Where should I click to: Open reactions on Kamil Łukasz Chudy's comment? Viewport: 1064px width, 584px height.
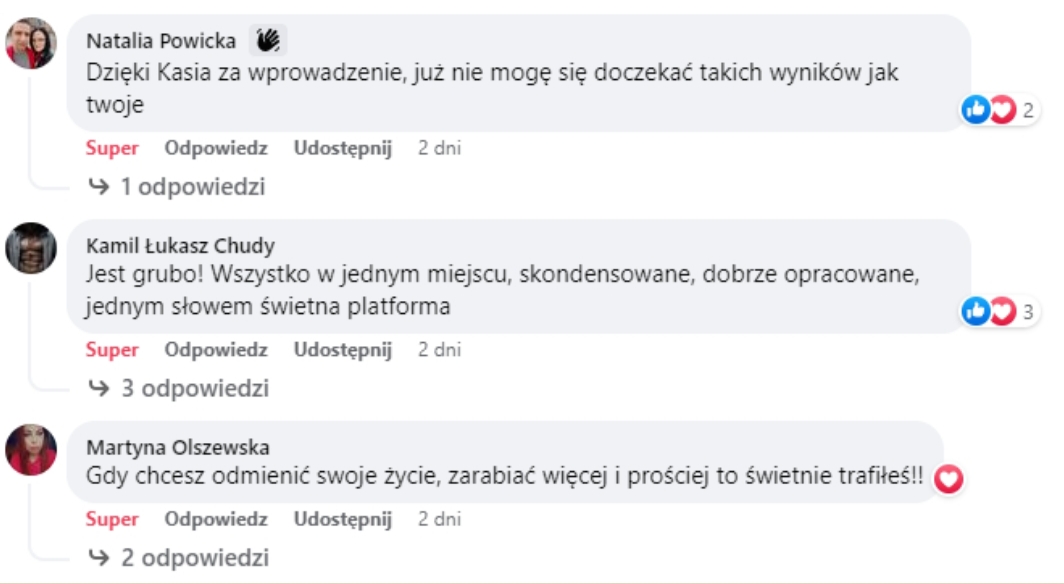pyautogui.click(x=998, y=312)
